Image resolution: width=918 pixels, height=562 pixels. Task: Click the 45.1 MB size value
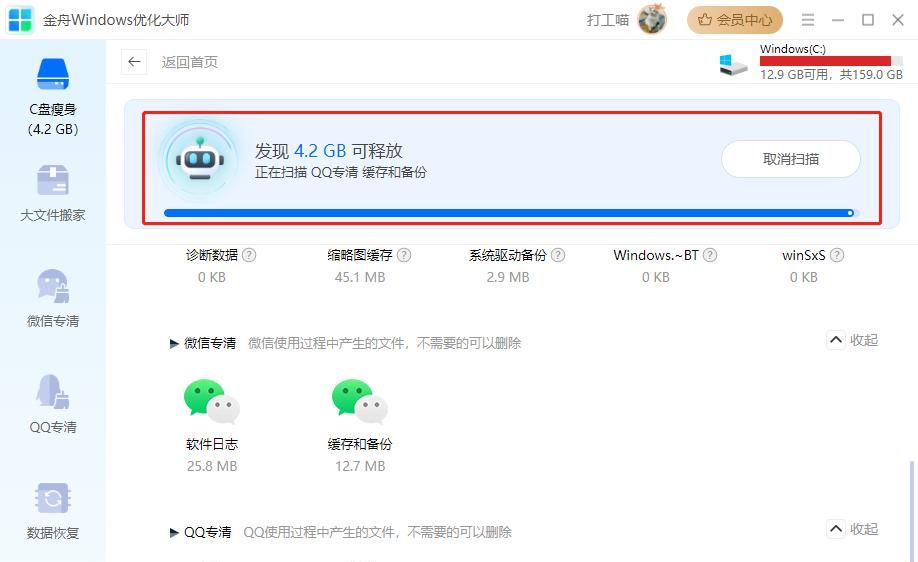[359, 277]
